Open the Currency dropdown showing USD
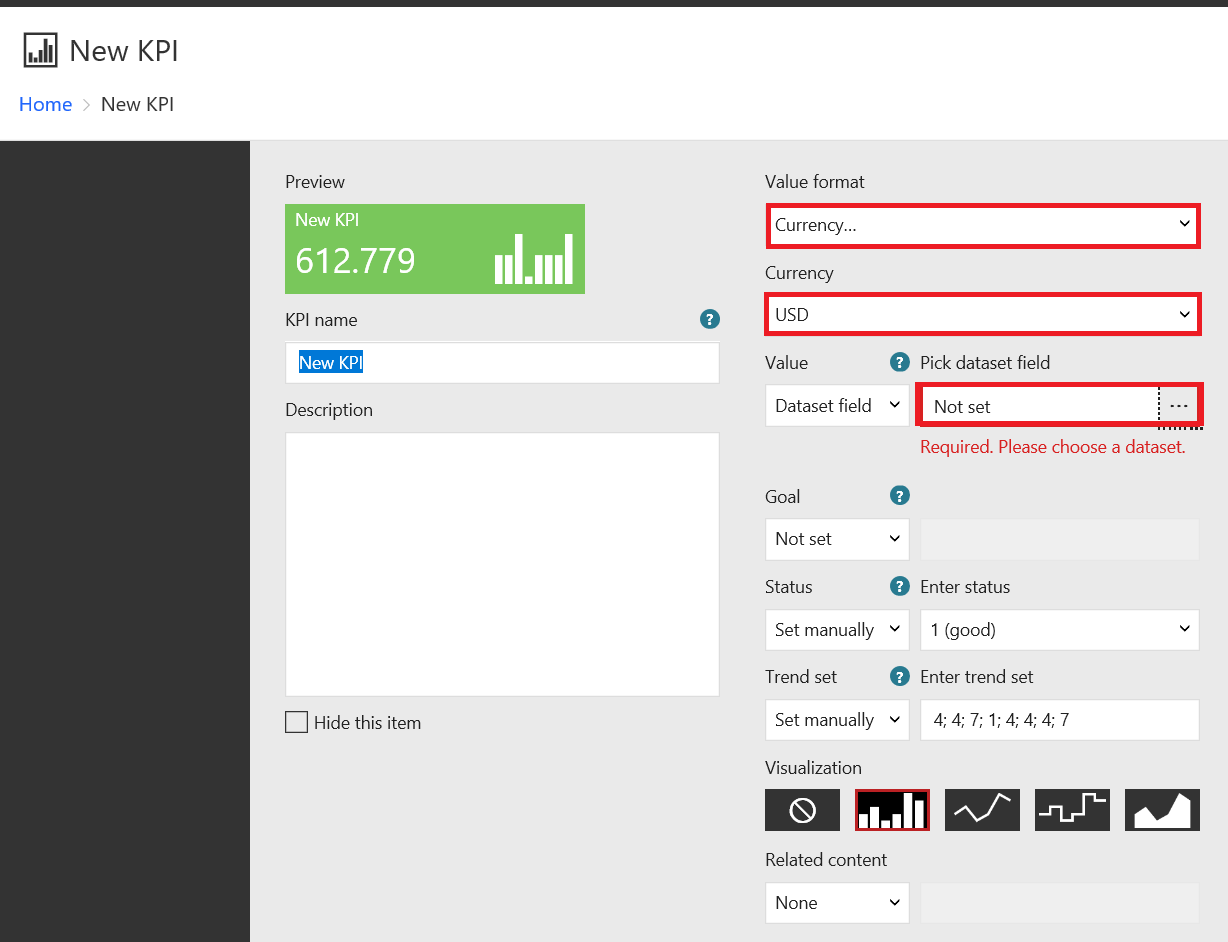The height and width of the screenshot is (942, 1228). click(x=983, y=314)
